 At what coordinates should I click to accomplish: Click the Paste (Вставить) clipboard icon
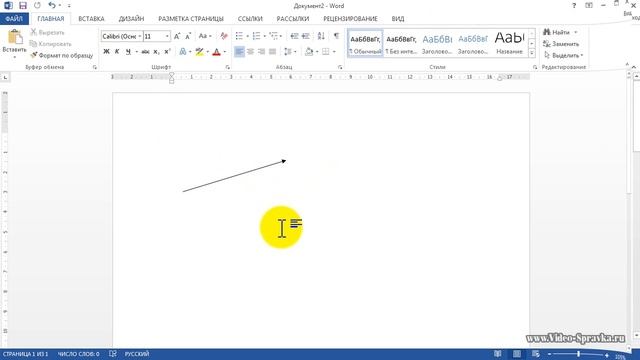(x=15, y=37)
